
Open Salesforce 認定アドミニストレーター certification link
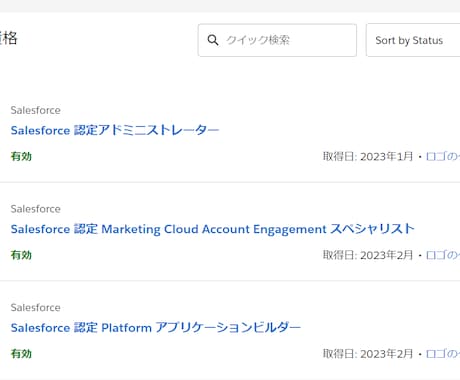pyautogui.click(x=115, y=130)
